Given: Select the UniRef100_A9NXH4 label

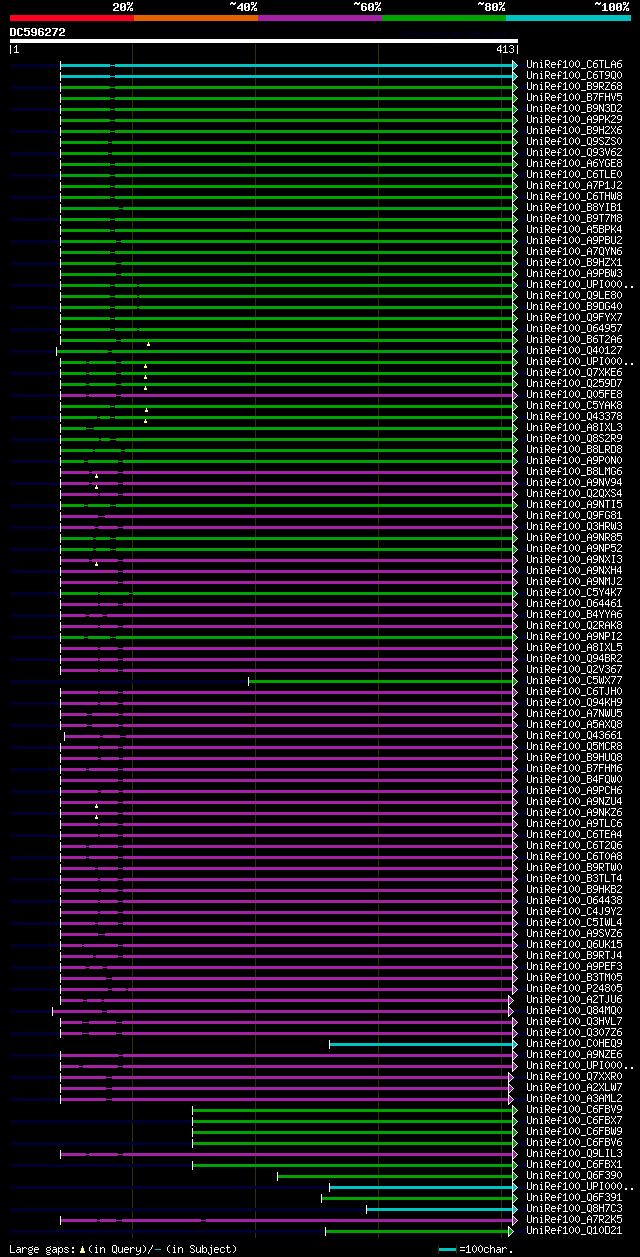Looking at the screenshot, I should pos(574,570).
